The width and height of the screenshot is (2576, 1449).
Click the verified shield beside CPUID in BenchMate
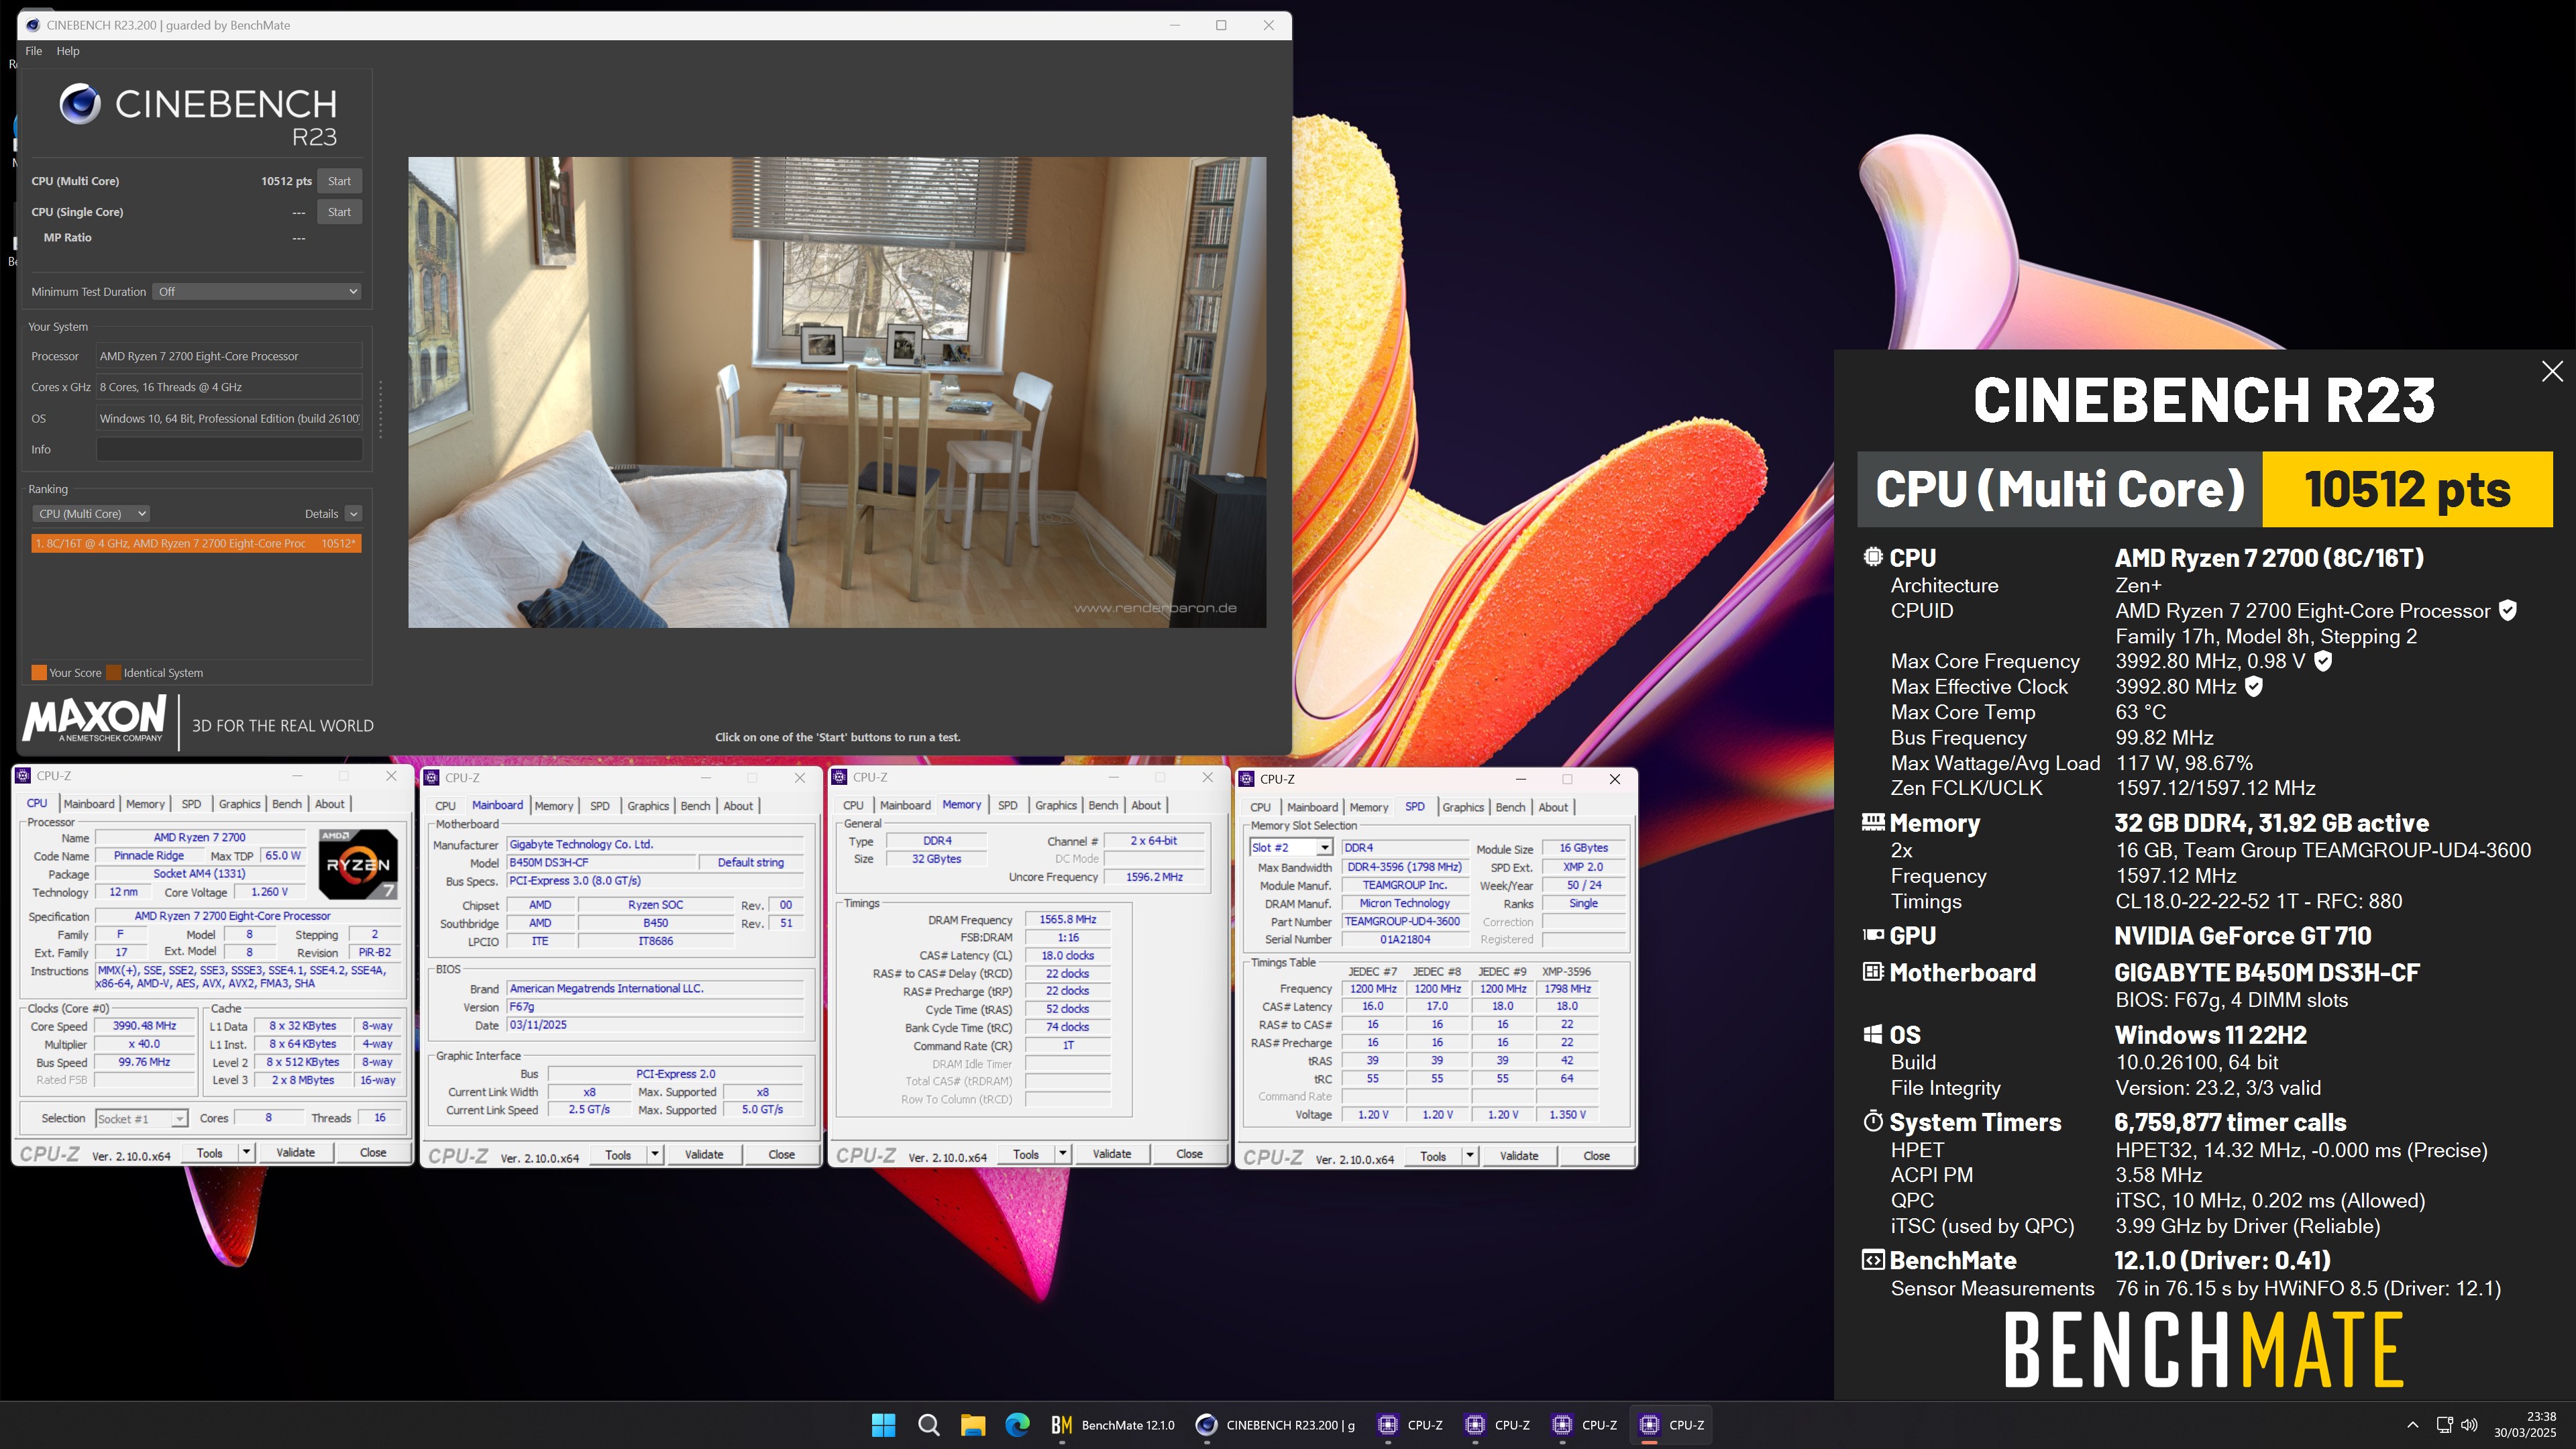tap(2507, 610)
